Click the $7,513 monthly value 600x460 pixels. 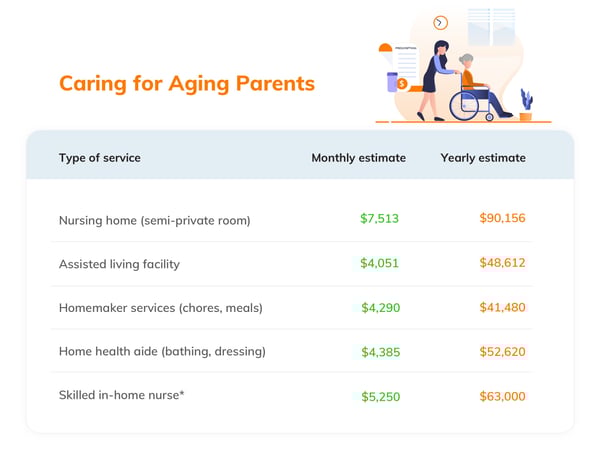[x=379, y=219]
